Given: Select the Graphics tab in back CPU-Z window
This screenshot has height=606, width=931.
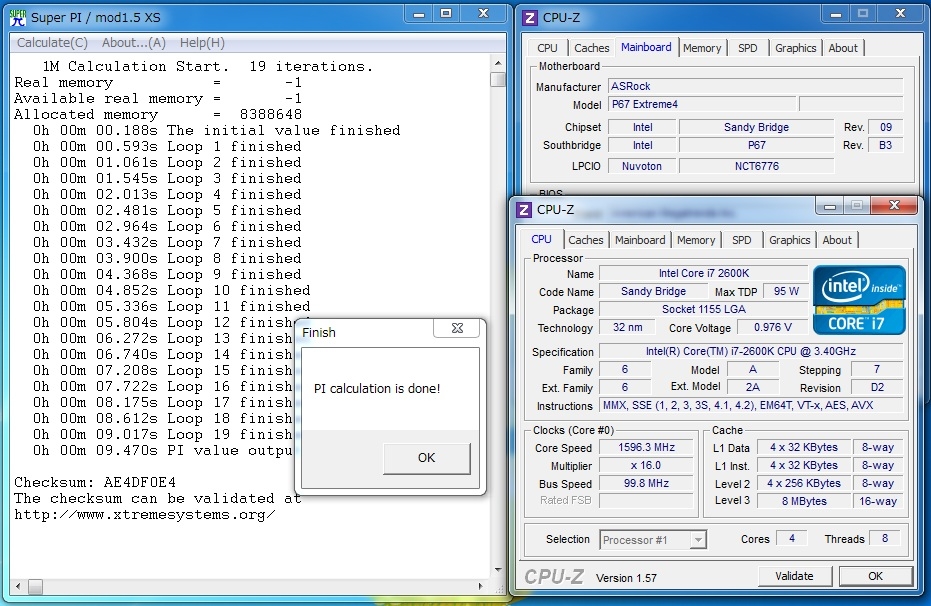Looking at the screenshot, I should [x=796, y=48].
